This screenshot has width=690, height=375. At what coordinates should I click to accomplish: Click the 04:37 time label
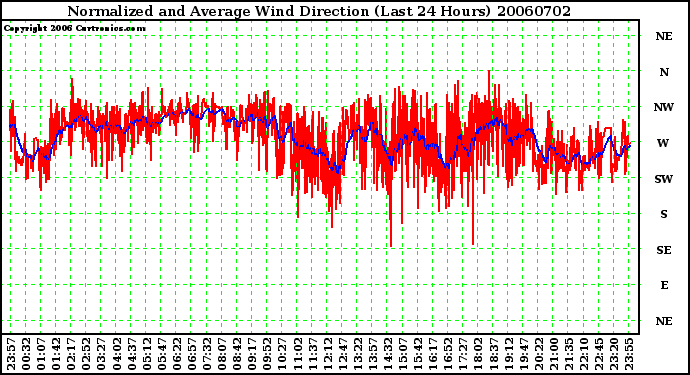coord(132,354)
